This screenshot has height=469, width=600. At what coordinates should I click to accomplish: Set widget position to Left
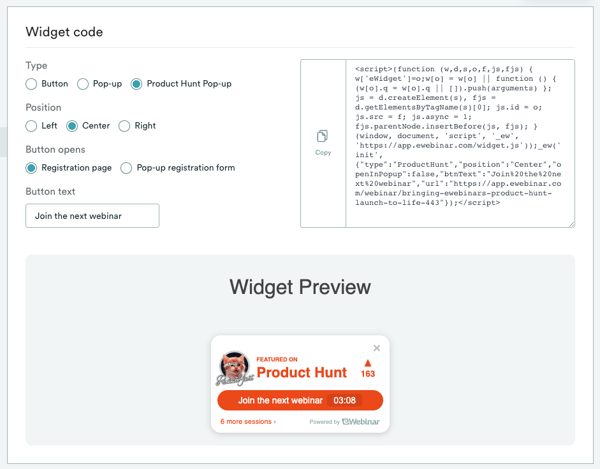pos(32,126)
